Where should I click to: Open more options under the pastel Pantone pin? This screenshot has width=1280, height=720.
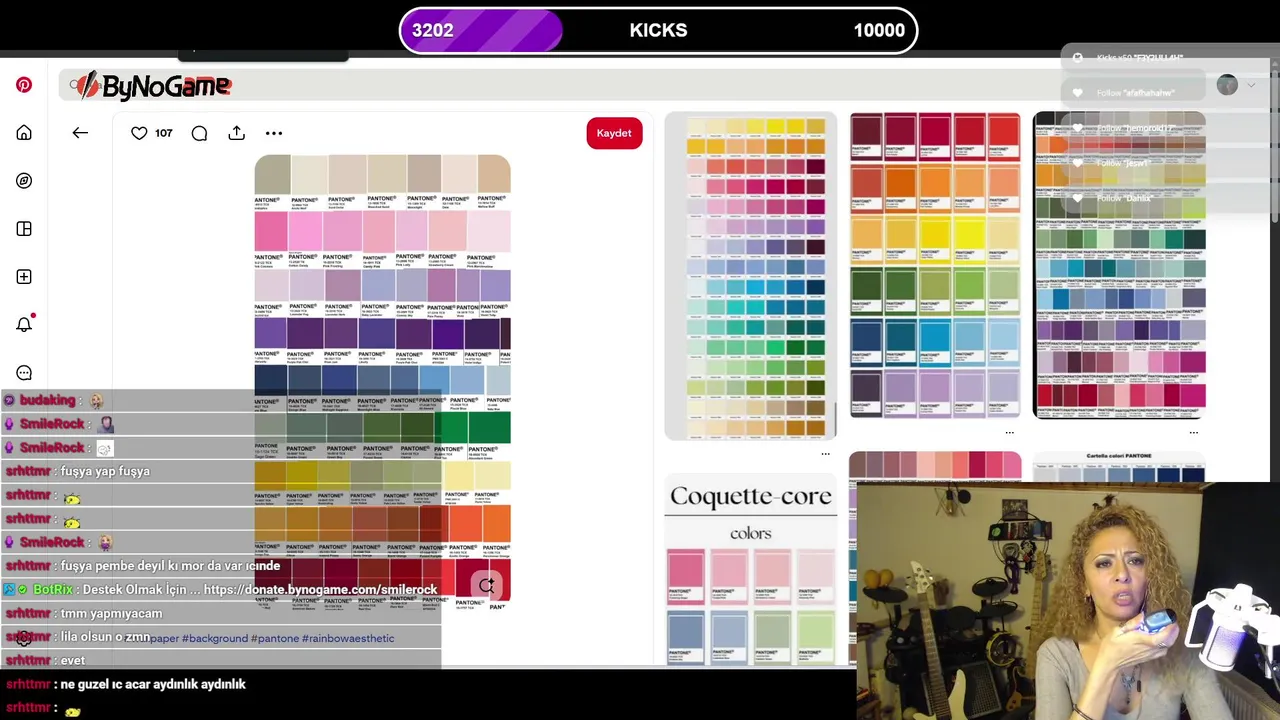[x=825, y=454]
